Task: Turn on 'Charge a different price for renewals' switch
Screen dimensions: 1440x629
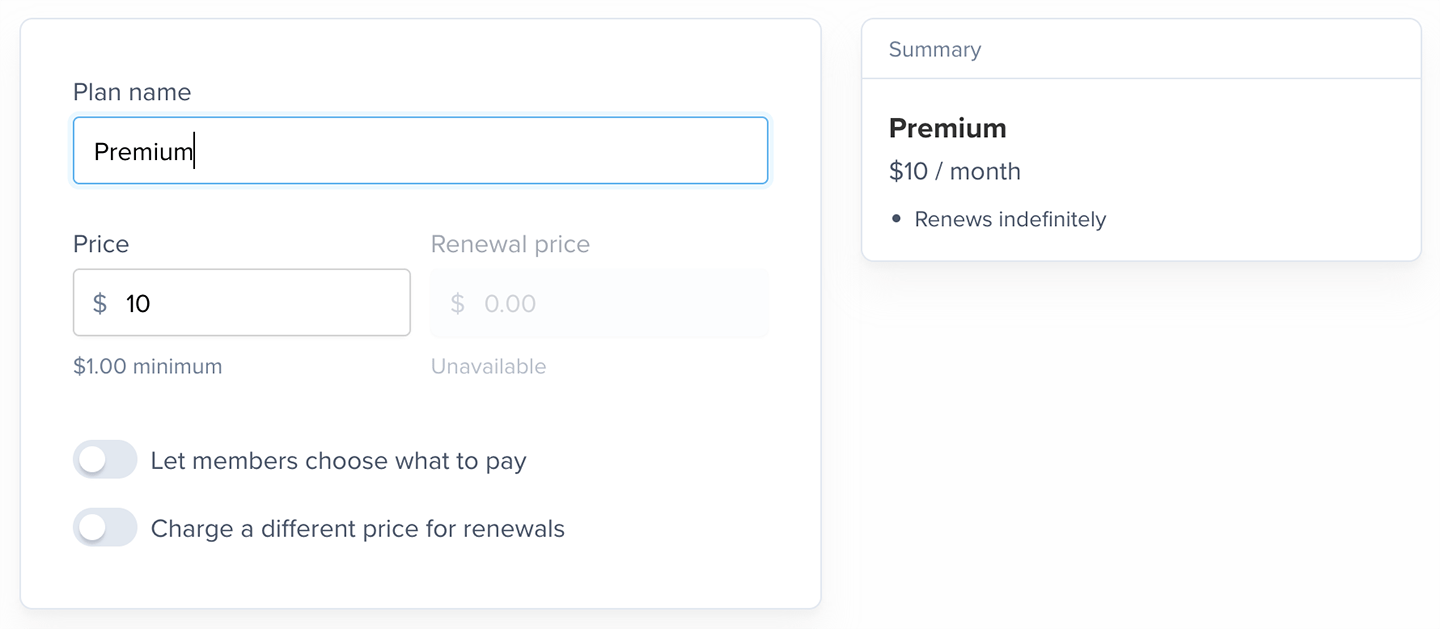Action: (x=105, y=528)
